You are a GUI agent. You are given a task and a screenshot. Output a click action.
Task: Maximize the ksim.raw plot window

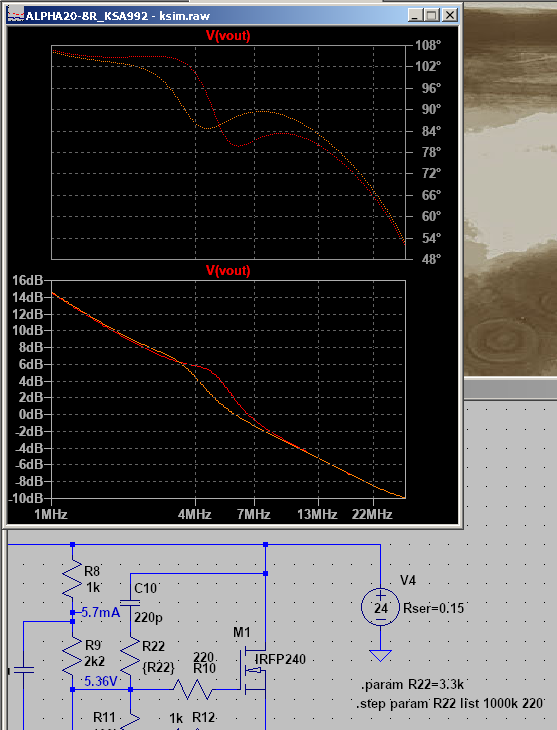431,15
